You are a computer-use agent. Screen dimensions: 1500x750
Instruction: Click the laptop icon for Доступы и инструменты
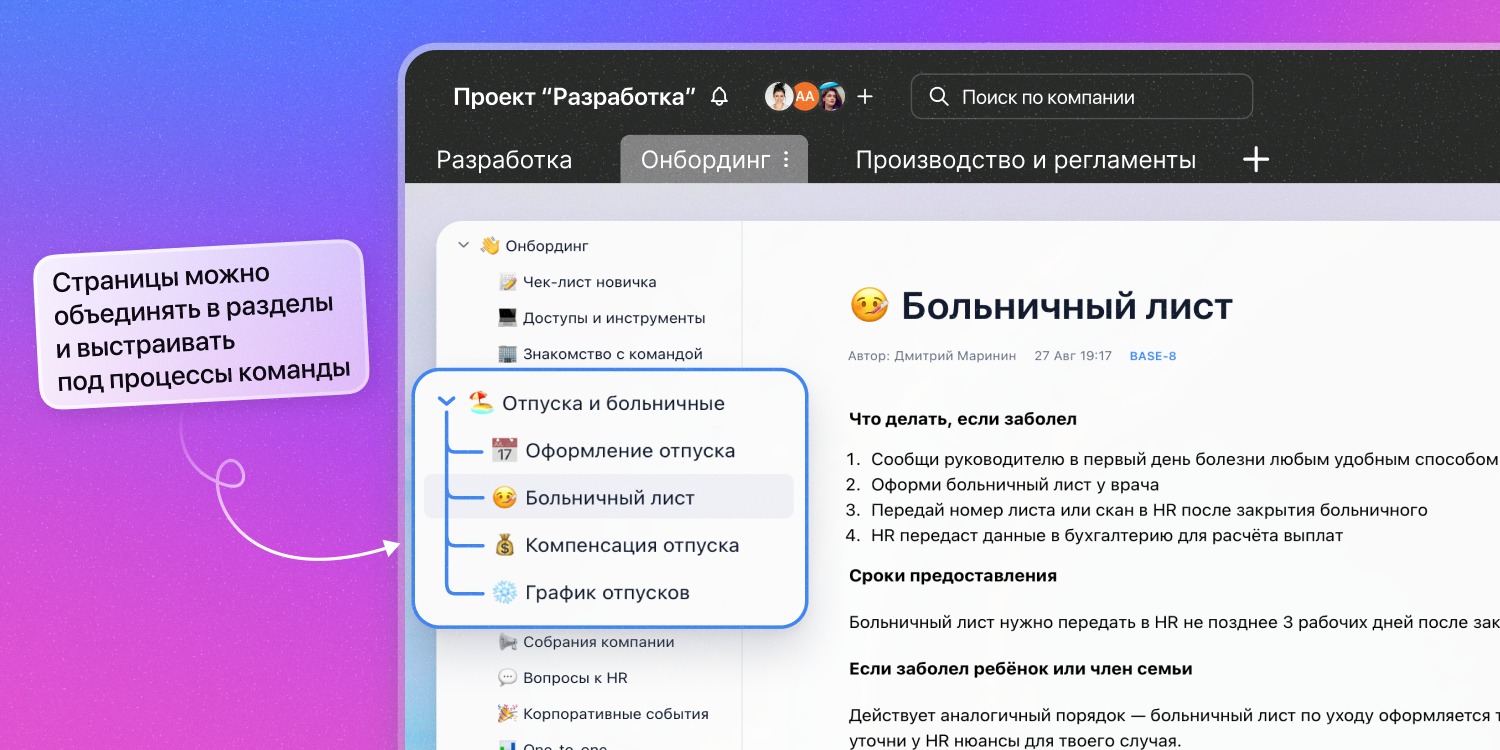click(507, 318)
